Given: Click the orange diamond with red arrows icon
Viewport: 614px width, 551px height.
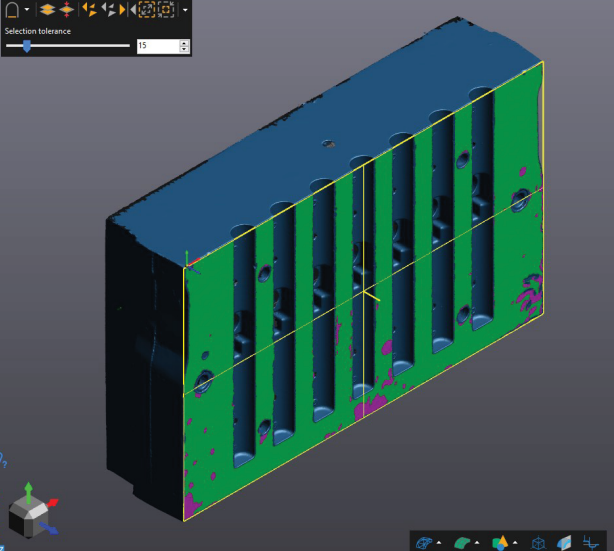Looking at the screenshot, I should tap(67, 10).
